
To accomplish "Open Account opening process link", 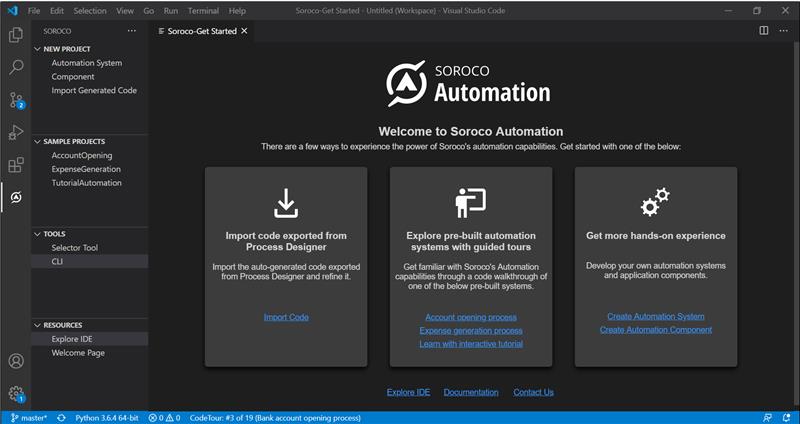I will pos(471,317).
